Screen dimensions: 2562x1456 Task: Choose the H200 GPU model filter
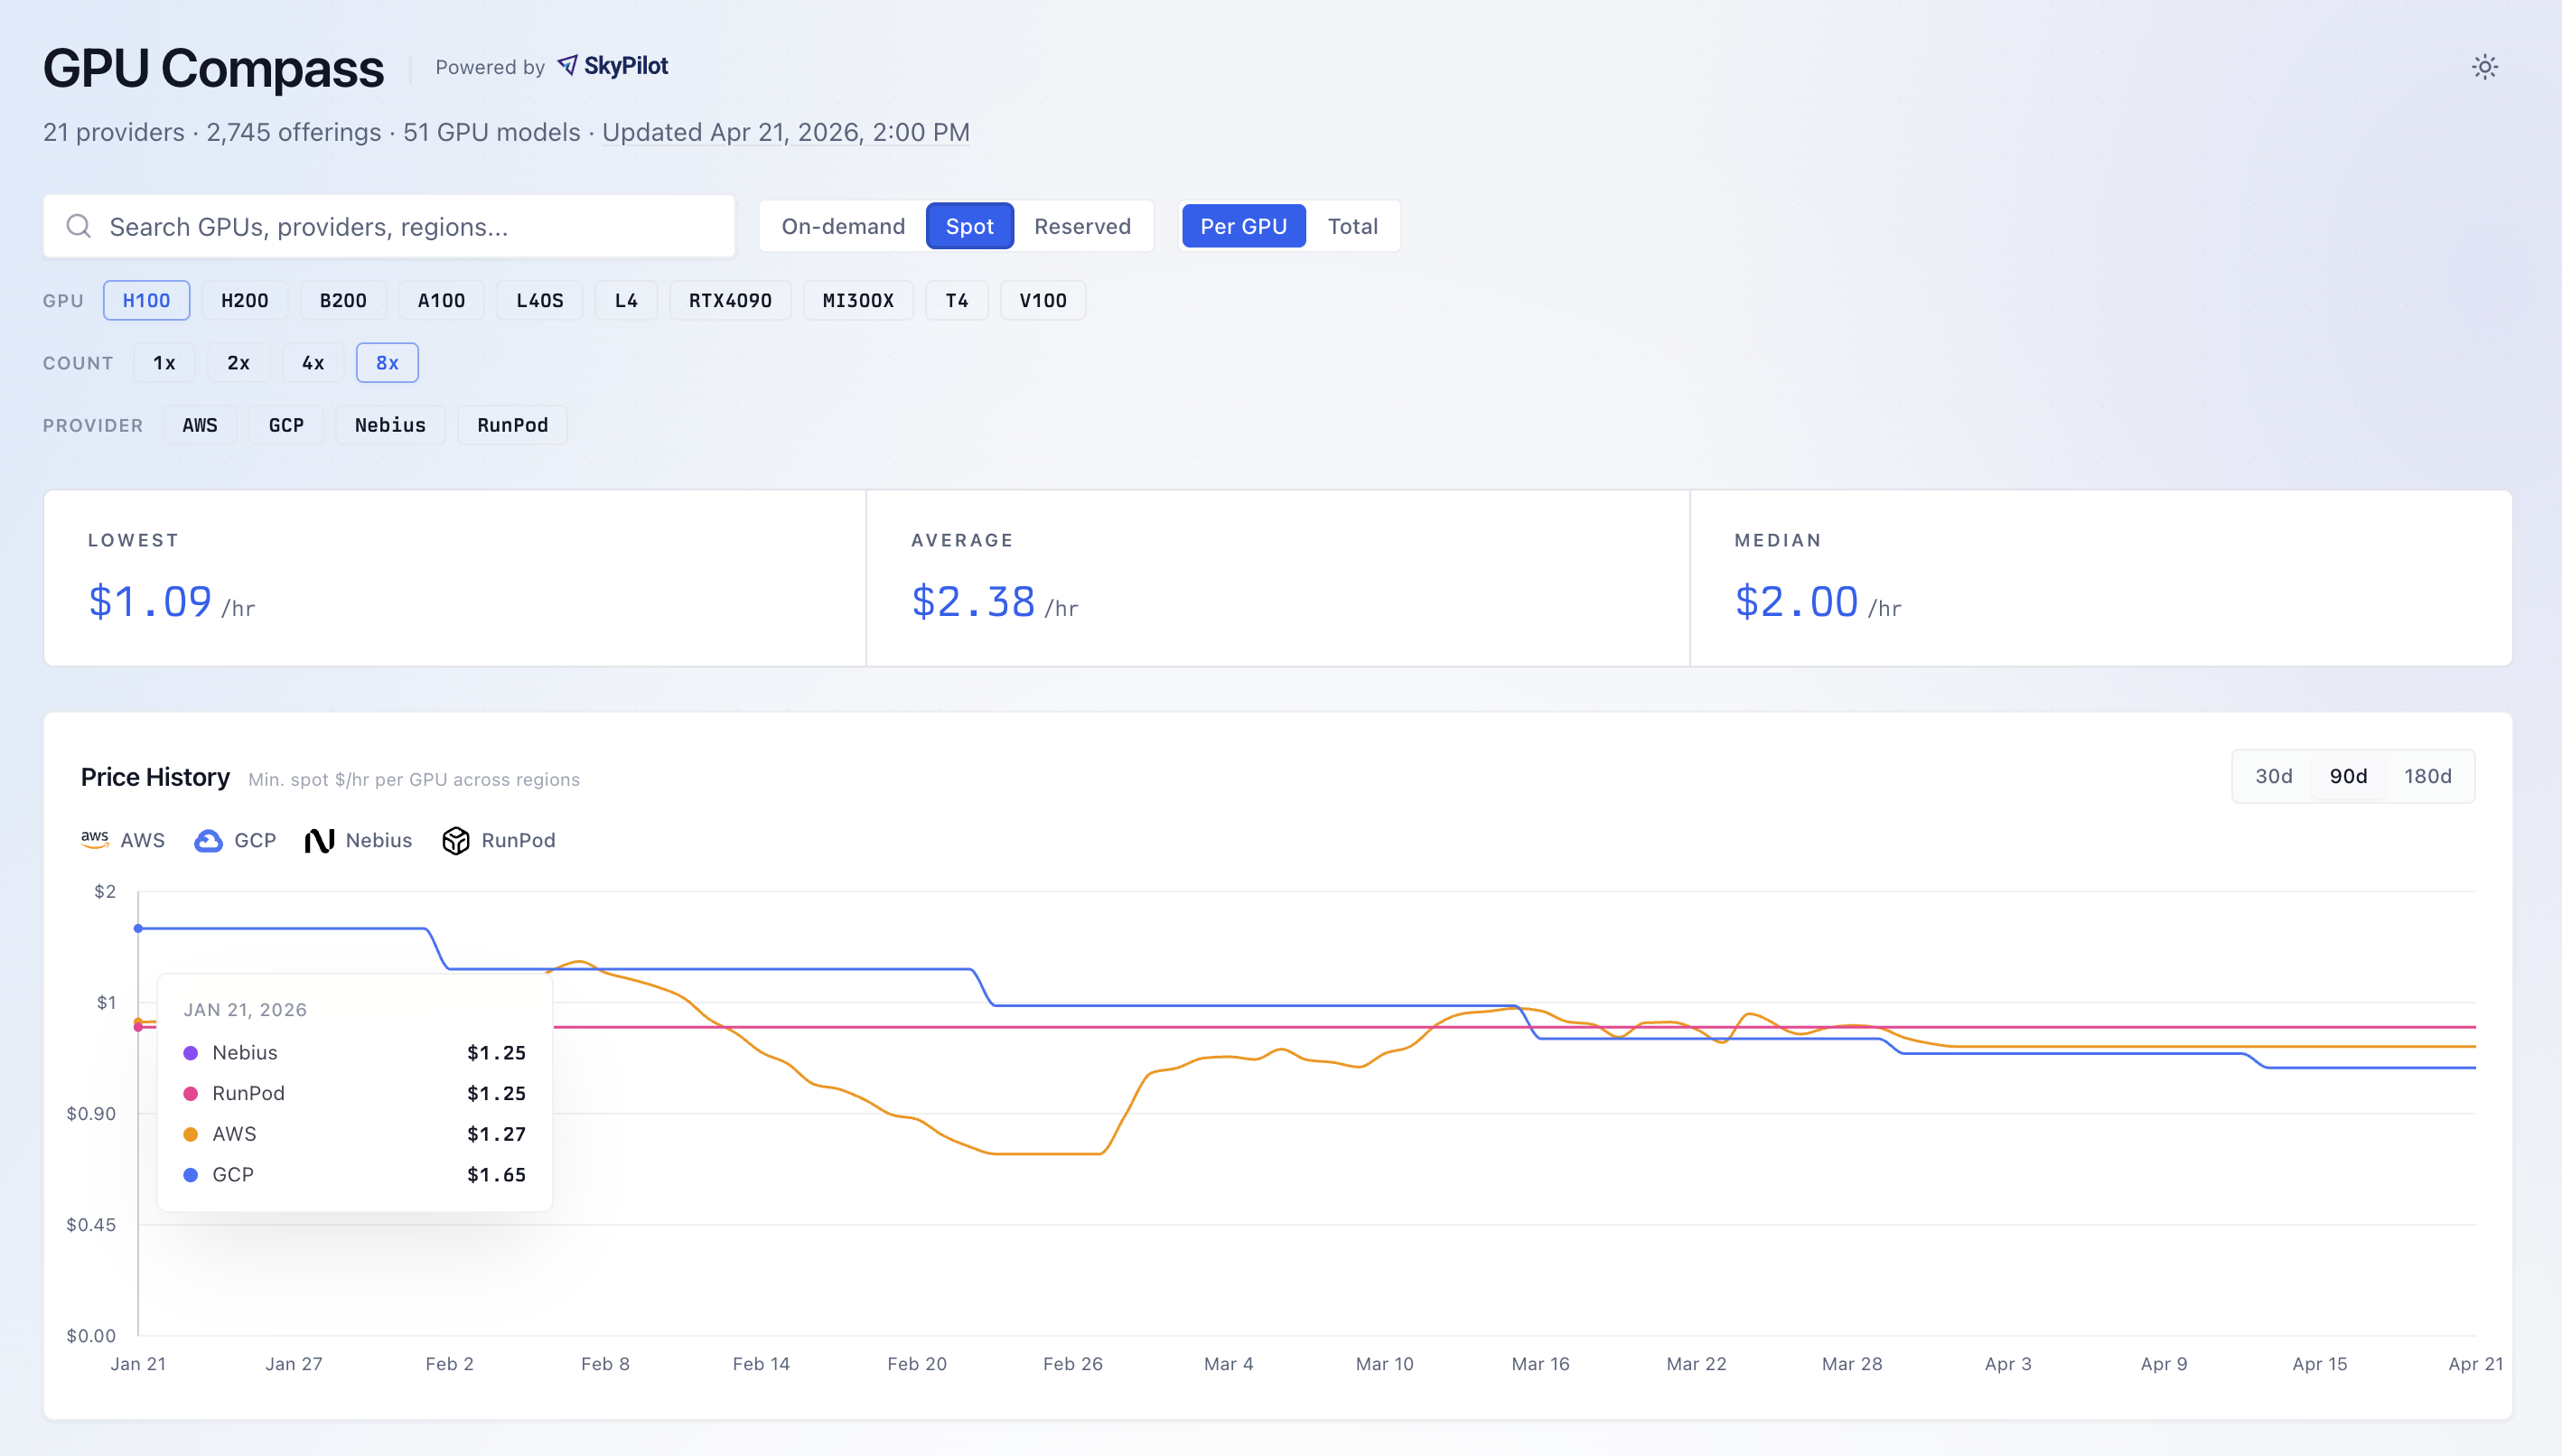click(x=244, y=300)
